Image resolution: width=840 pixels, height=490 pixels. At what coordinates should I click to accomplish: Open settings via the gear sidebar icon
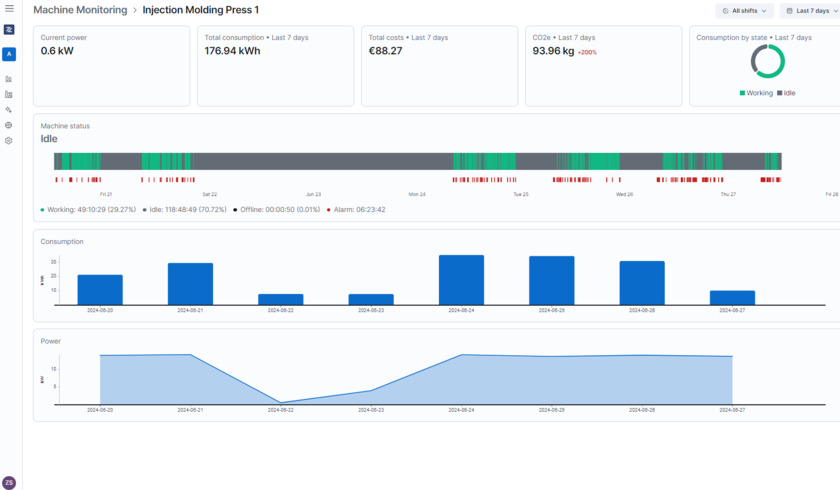[x=9, y=141]
